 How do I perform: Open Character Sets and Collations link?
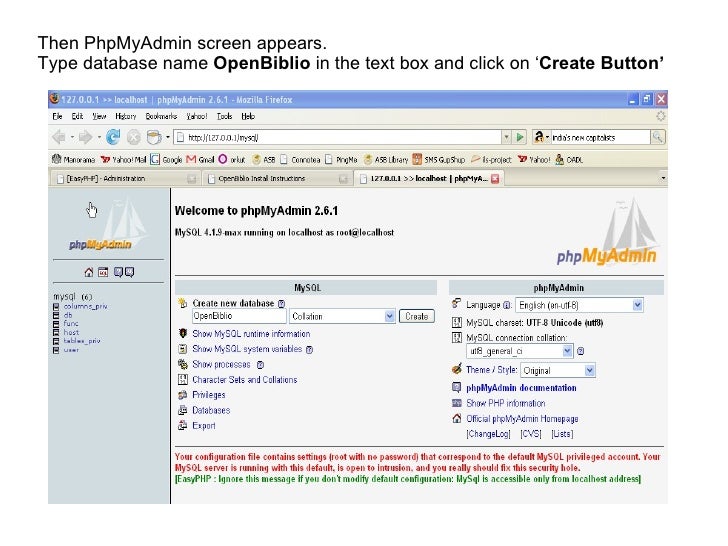click(245, 380)
